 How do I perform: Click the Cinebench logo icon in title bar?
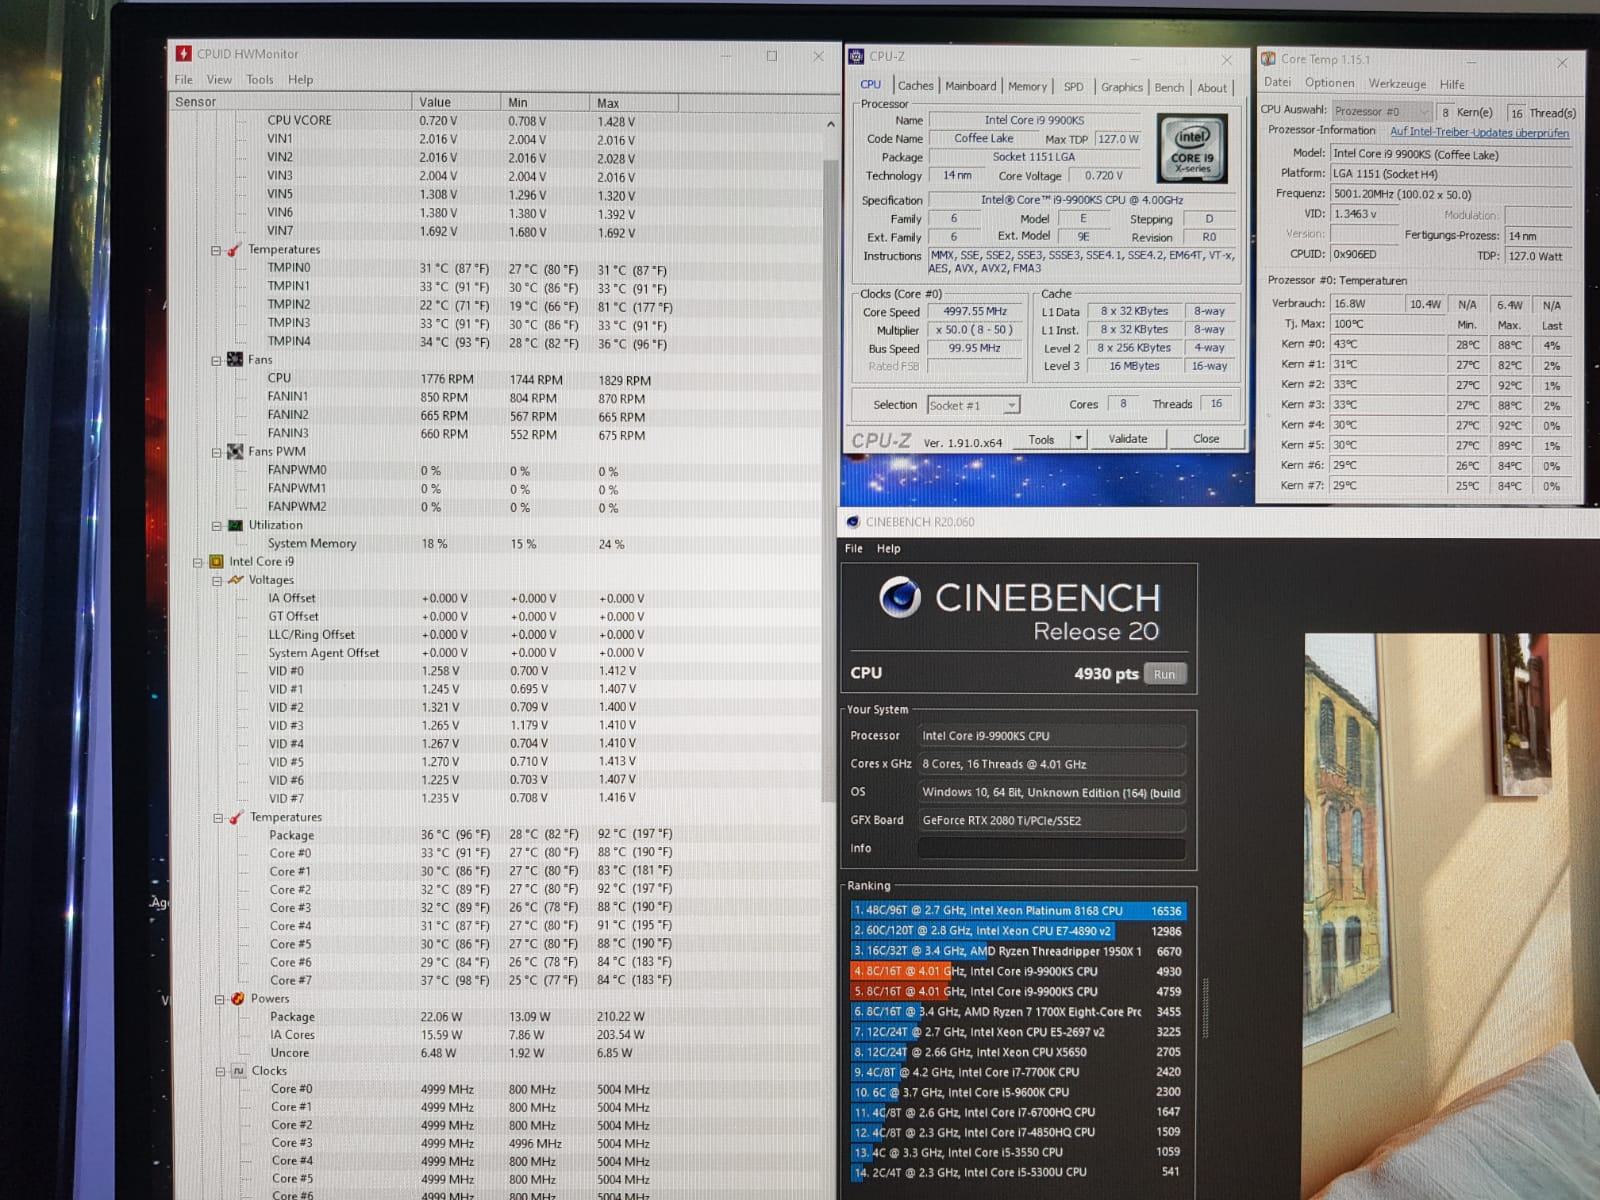tap(853, 522)
